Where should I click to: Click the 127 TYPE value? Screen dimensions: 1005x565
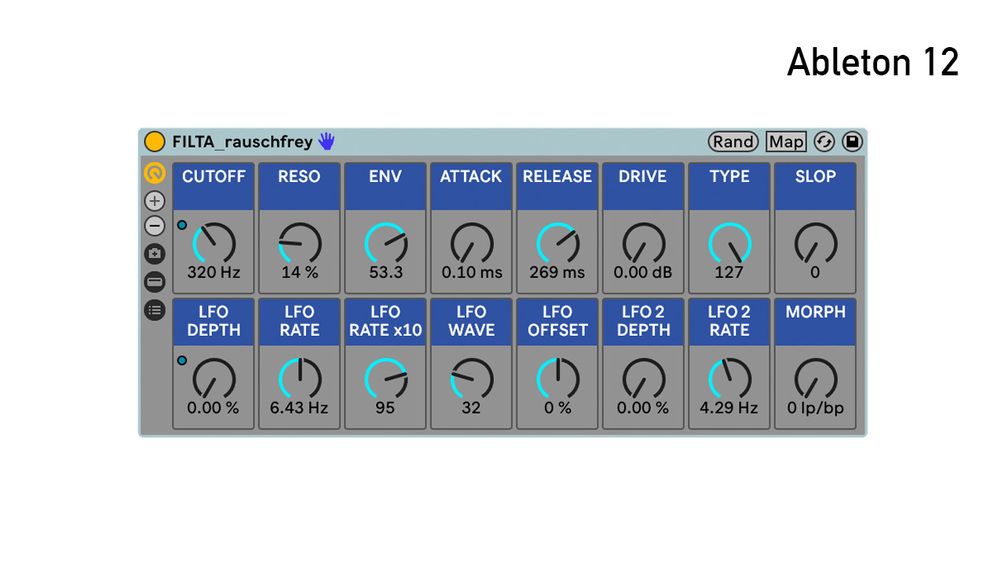pyautogui.click(x=729, y=272)
